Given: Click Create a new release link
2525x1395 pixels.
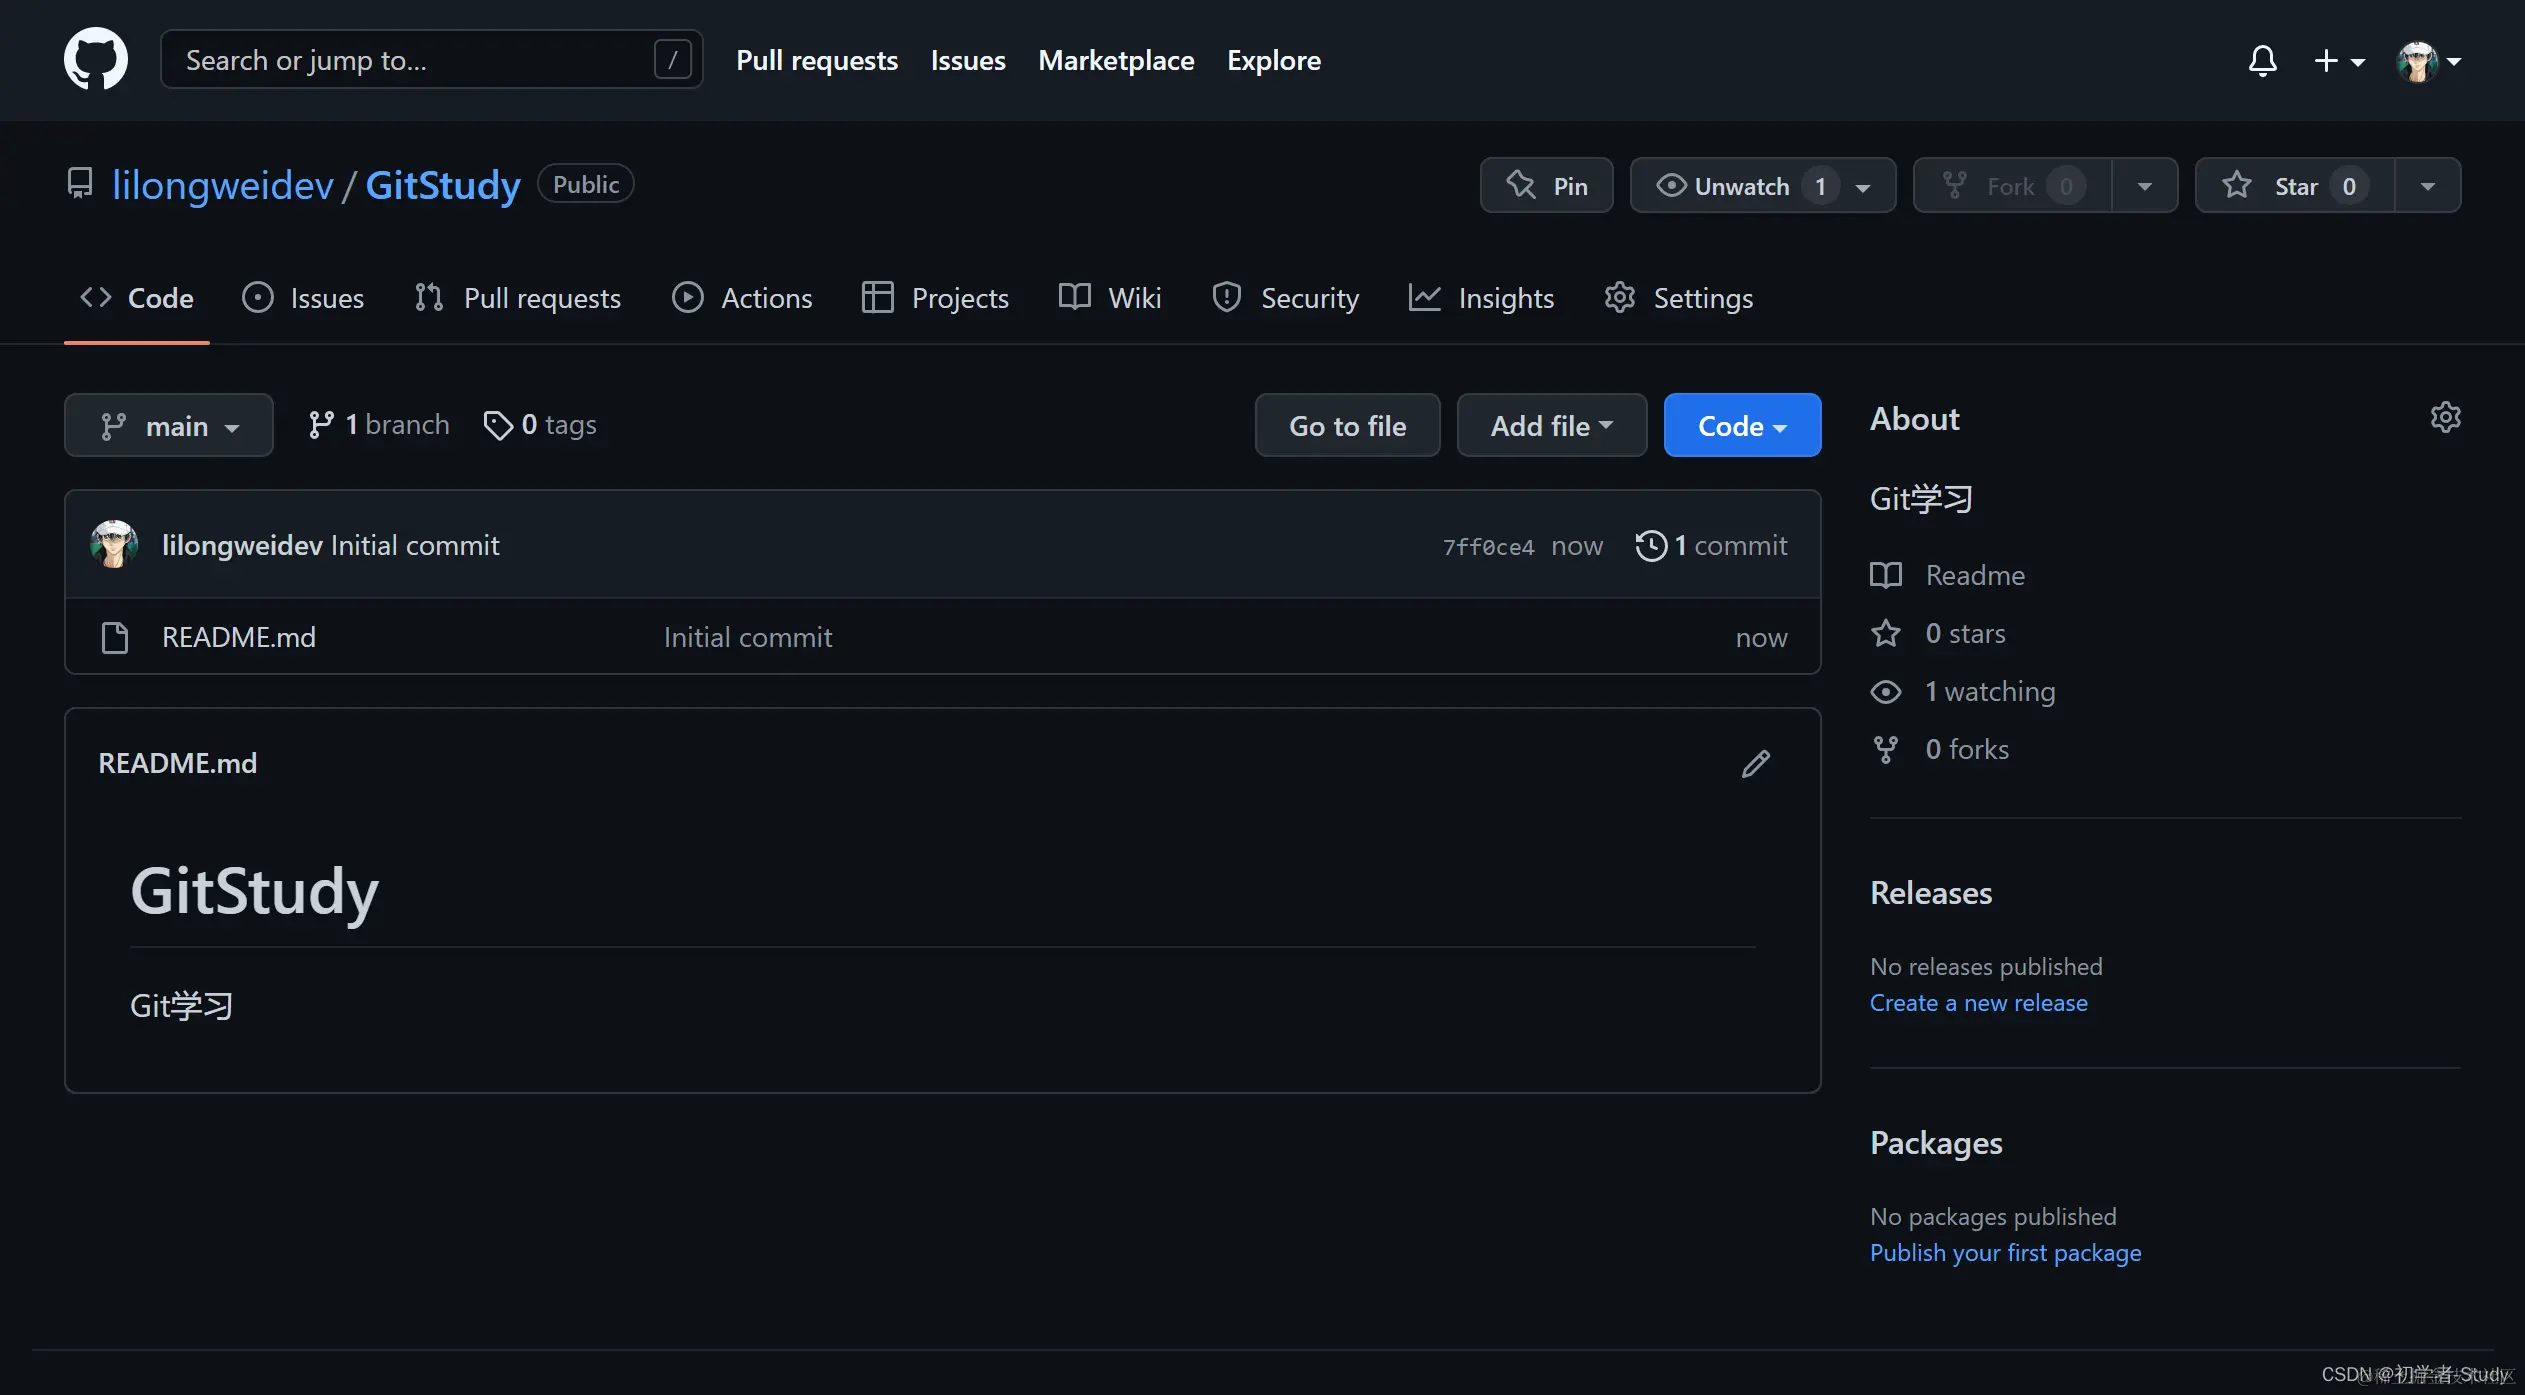Looking at the screenshot, I should (1978, 1003).
